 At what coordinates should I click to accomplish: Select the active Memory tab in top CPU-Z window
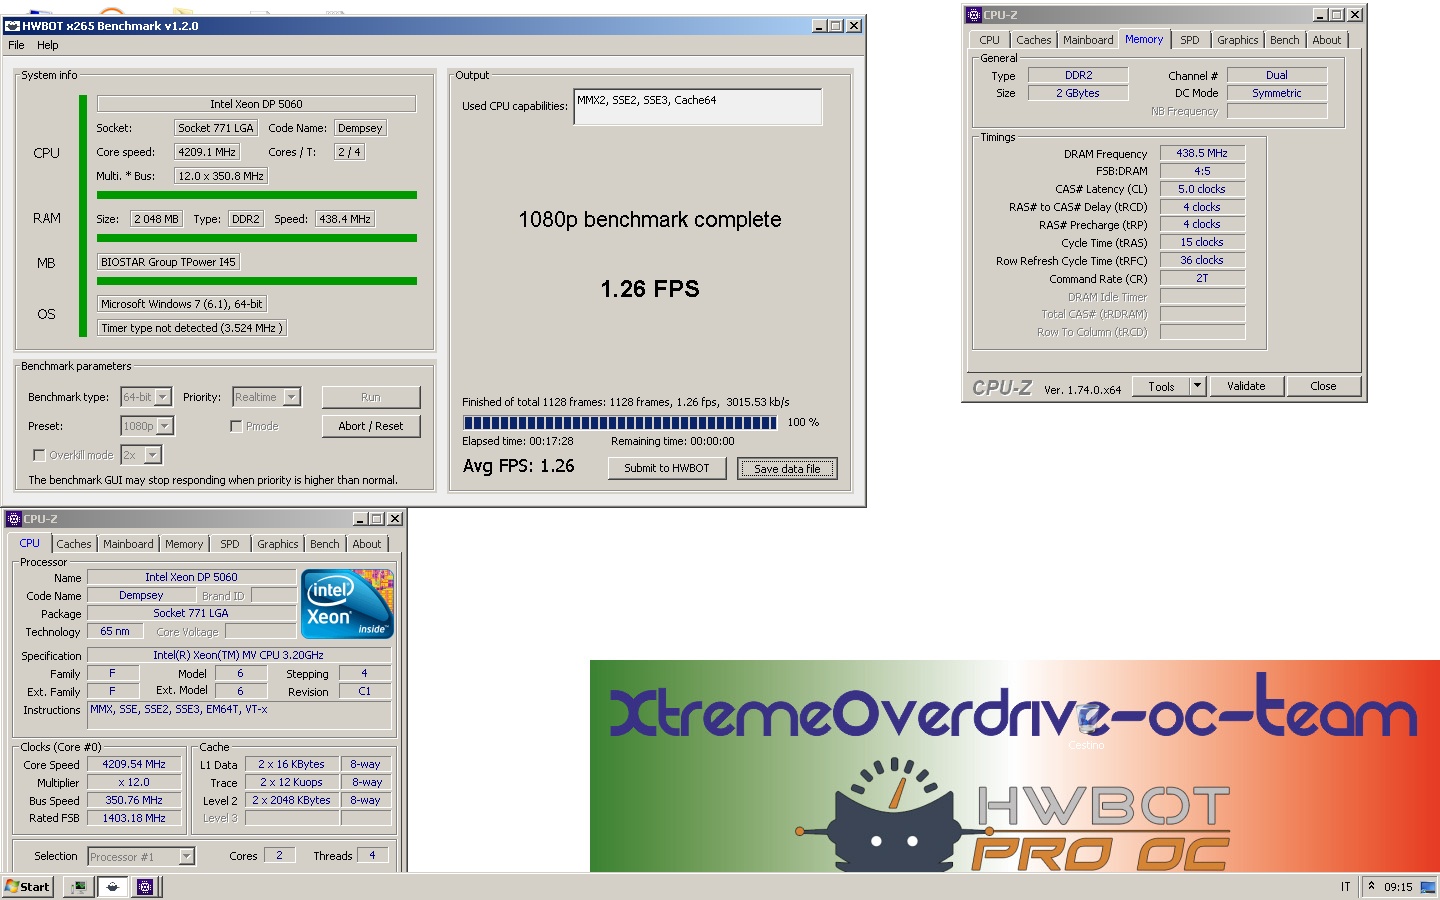tap(1144, 39)
